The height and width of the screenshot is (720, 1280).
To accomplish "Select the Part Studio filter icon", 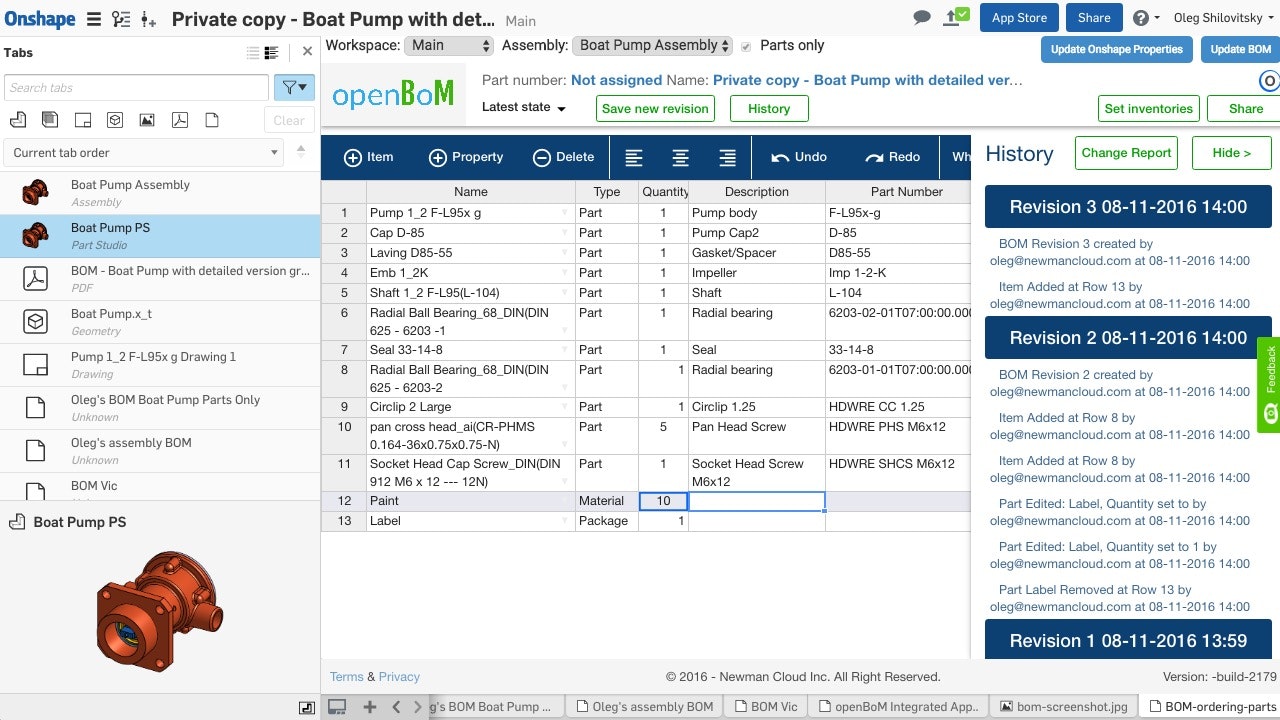I will click(19, 120).
